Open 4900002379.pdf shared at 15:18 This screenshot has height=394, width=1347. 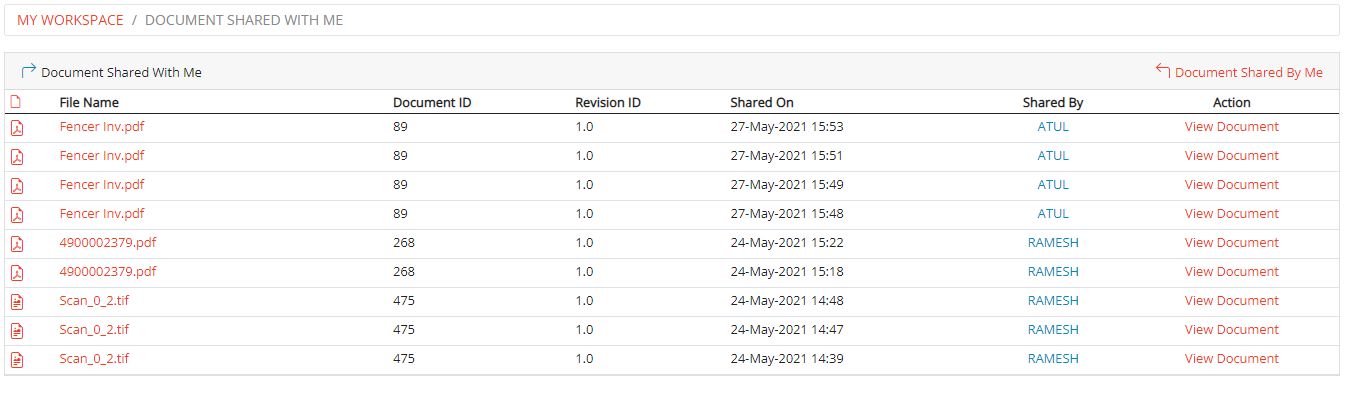[x=108, y=272]
